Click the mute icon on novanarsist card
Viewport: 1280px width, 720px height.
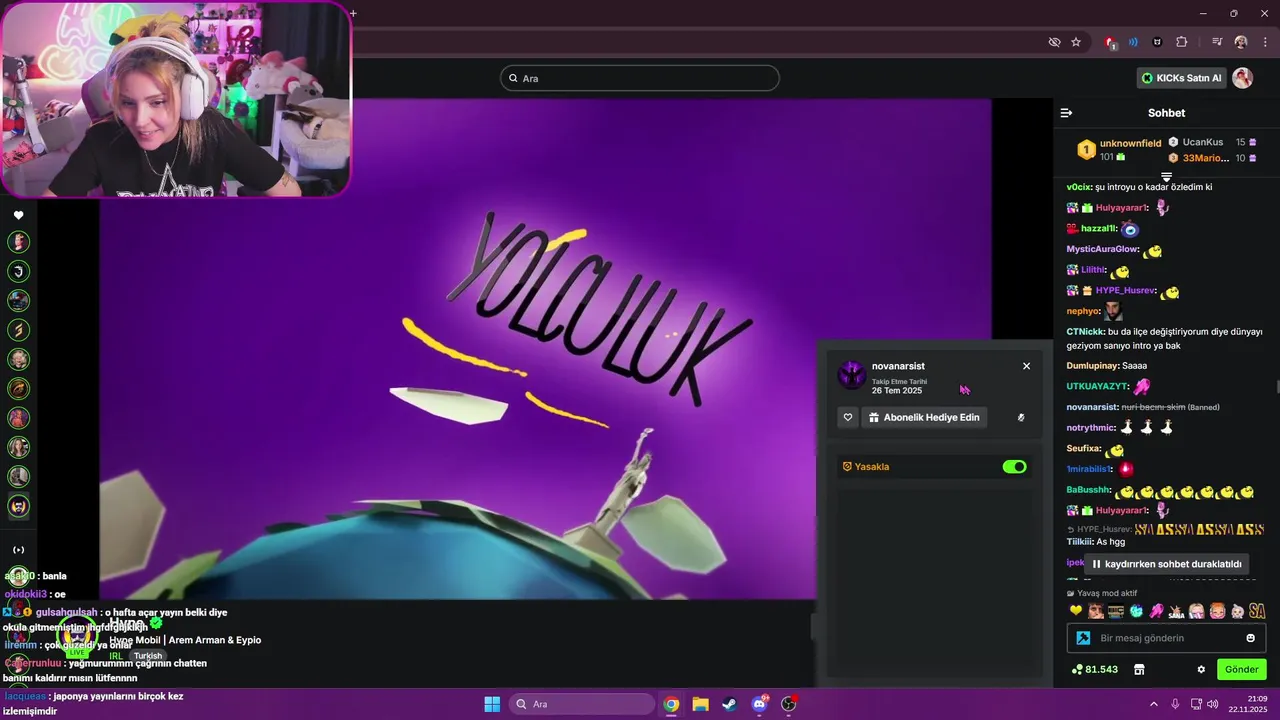pyautogui.click(x=1021, y=417)
